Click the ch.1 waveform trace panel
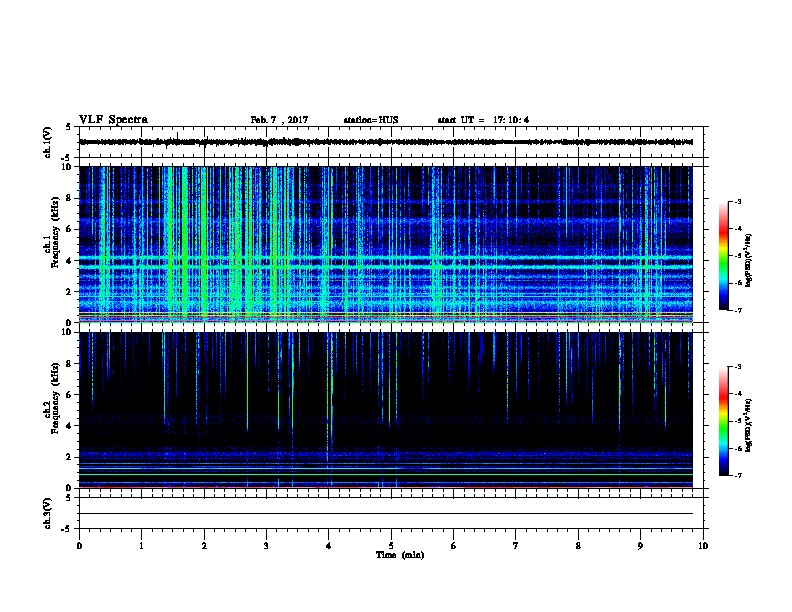This screenshot has width=792, height=612. click(x=391, y=142)
